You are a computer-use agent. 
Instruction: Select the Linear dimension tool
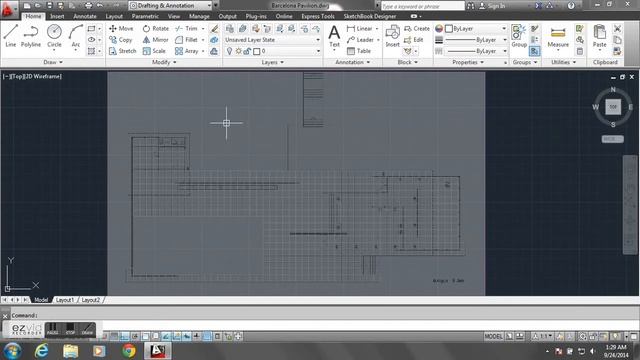(x=360, y=29)
